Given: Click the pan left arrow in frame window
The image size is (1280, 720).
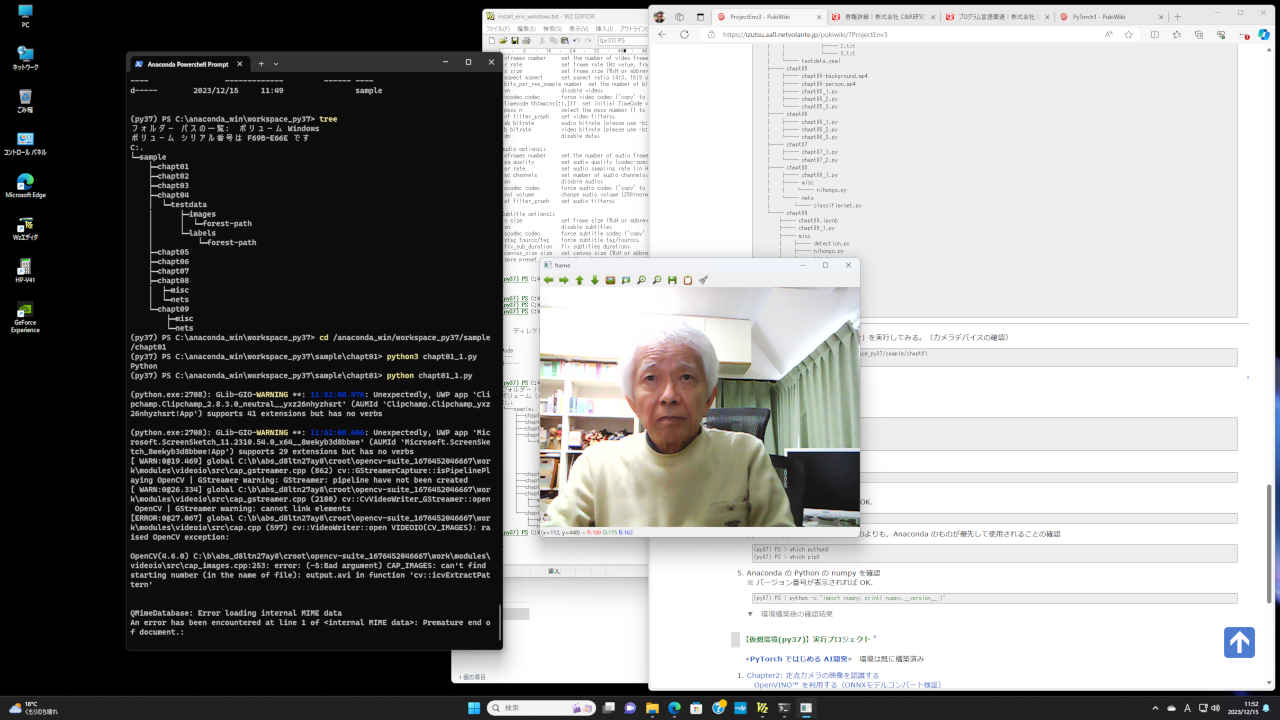Looking at the screenshot, I should (x=549, y=281).
